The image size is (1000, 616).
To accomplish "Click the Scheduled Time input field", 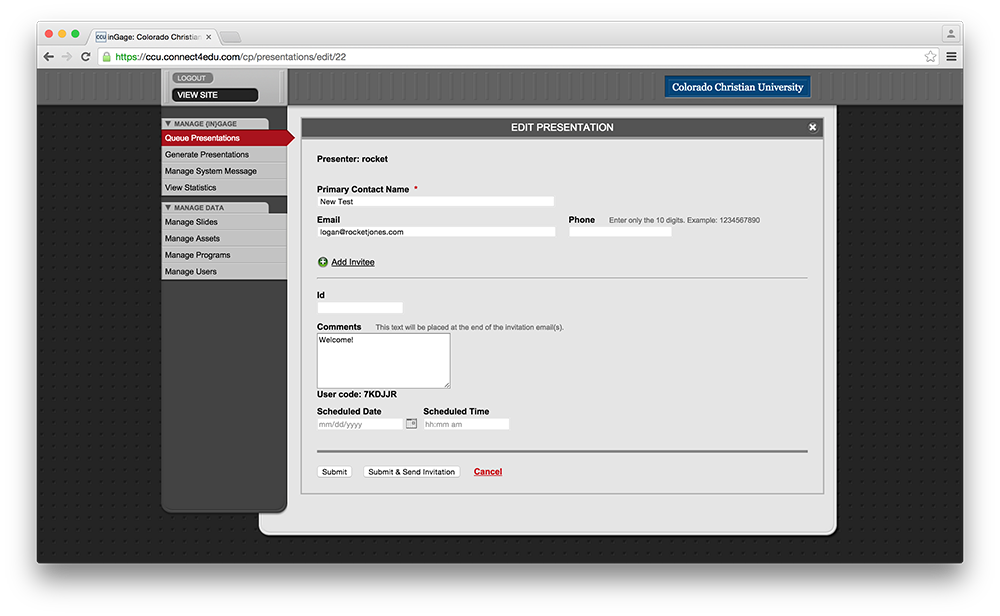I will 466,424.
